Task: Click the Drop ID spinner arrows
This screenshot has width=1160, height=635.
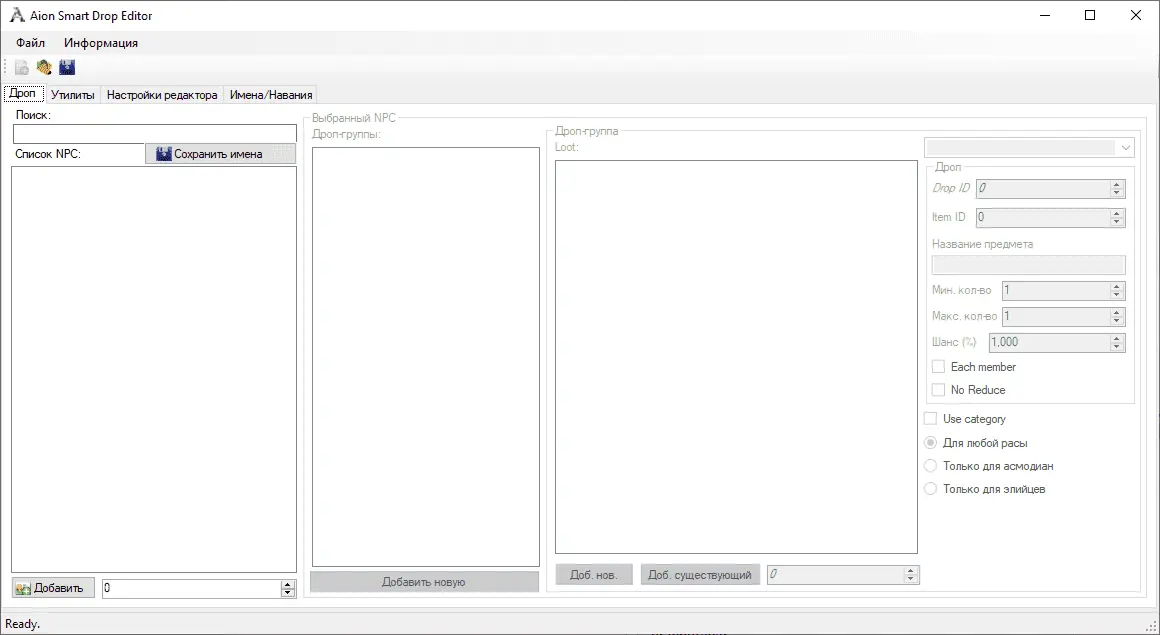Action: tap(1117, 188)
